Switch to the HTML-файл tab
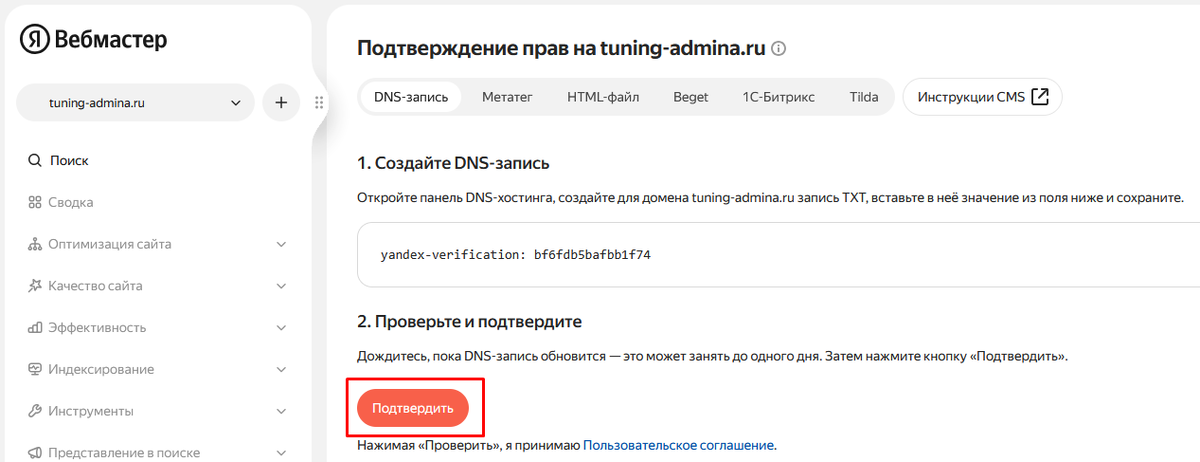The width and height of the screenshot is (1200, 462). pyautogui.click(x=603, y=97)
